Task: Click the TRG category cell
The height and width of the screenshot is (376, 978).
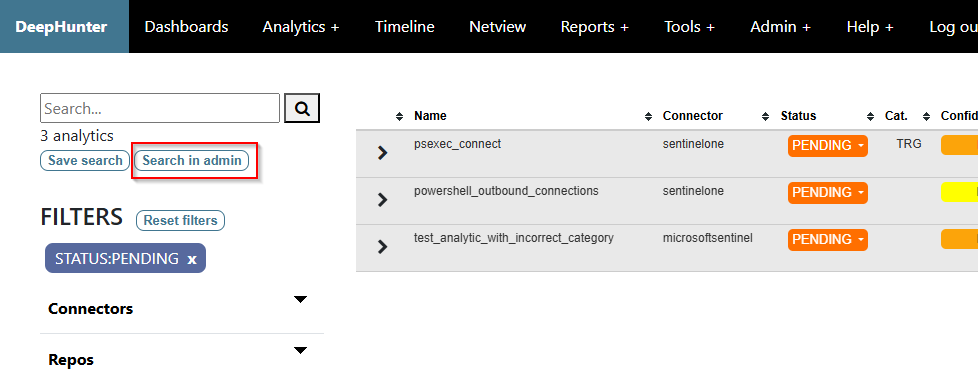Action: tap(909, 144)
